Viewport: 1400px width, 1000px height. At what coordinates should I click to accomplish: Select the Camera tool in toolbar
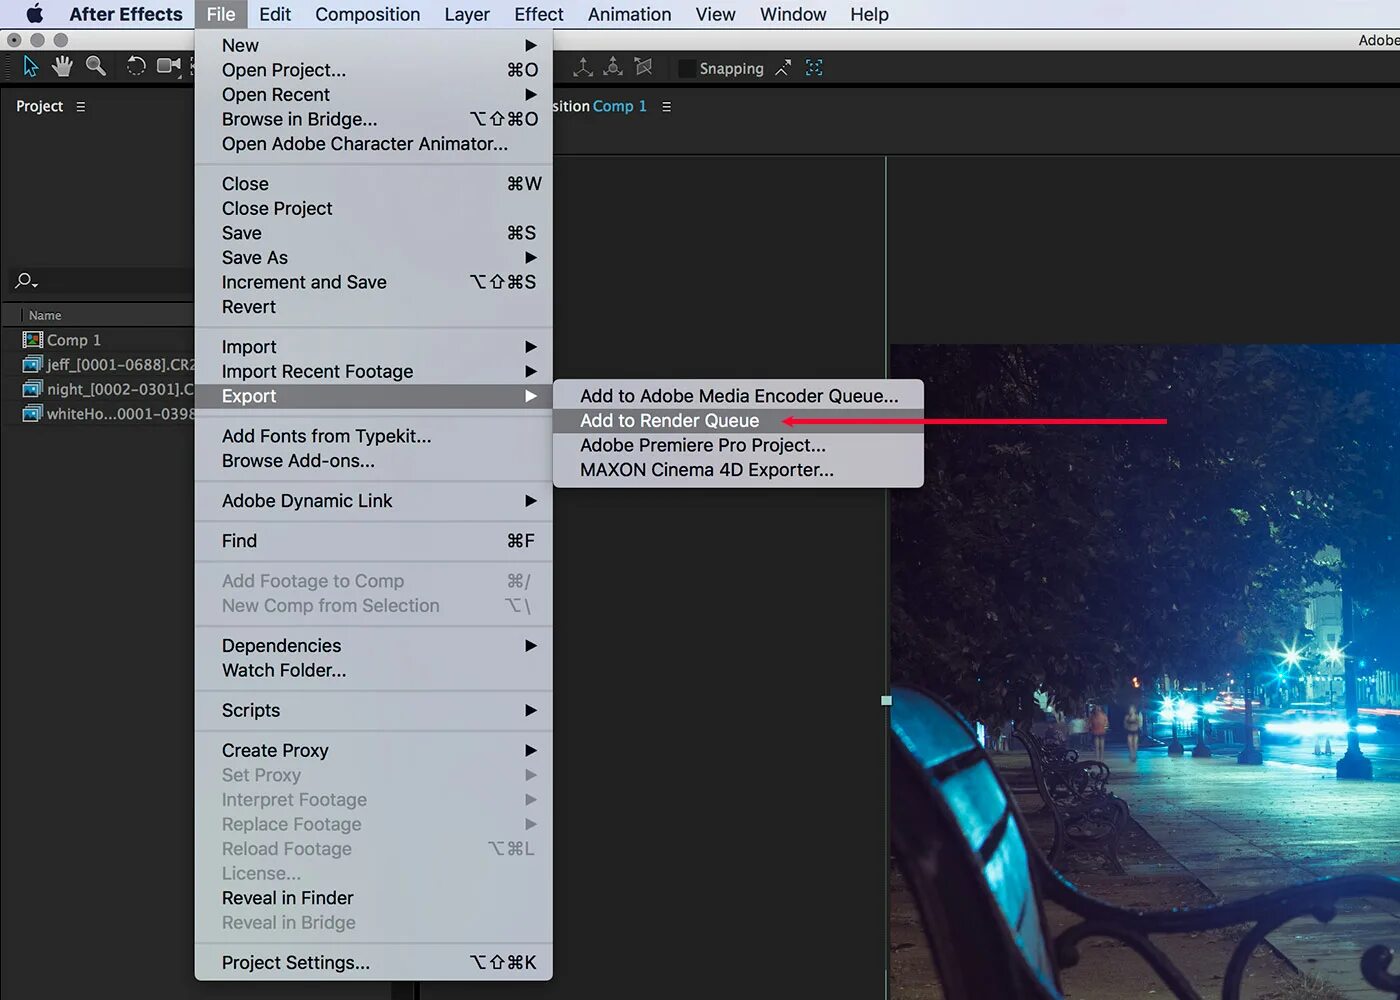(169, 67)
